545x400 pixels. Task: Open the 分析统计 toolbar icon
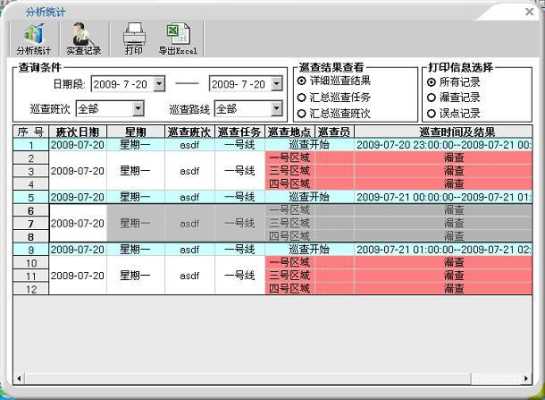34,39
